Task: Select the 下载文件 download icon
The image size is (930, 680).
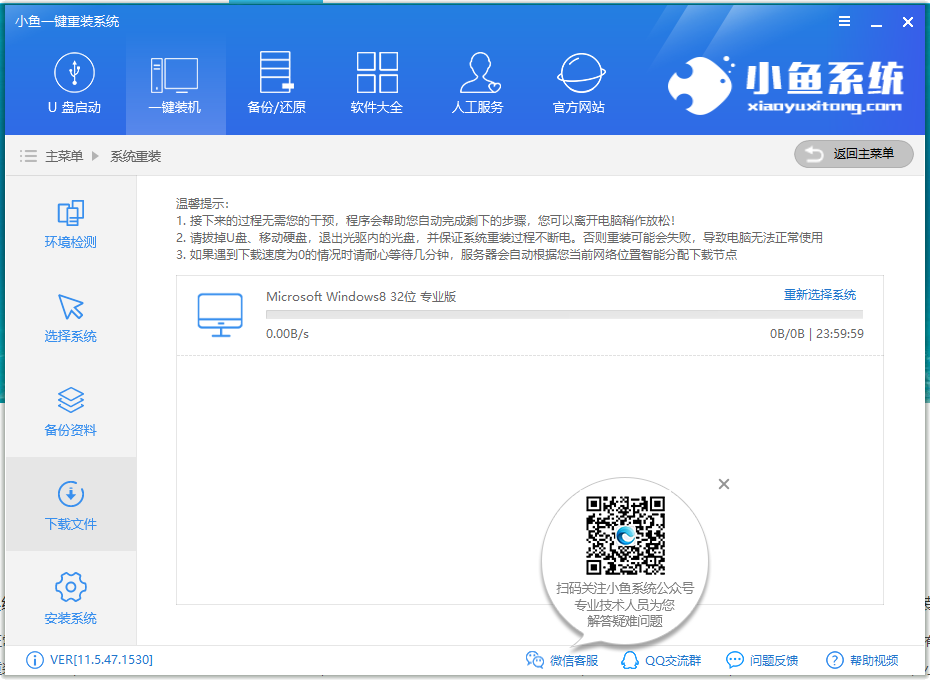Action: click(x=71, y=494)
